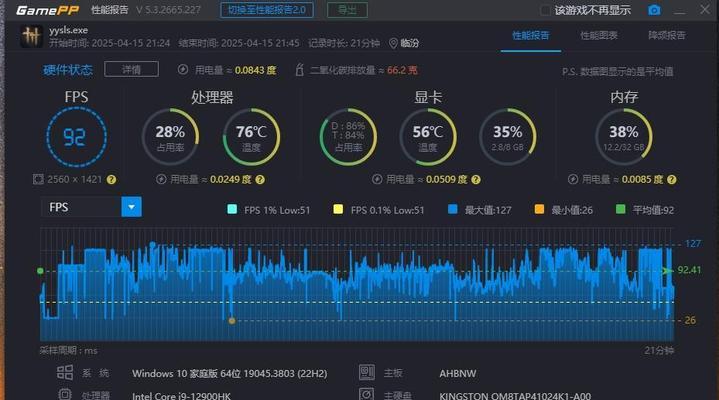
Task: Click the location pin icon next to 临汾
Action: coord(393,43)
